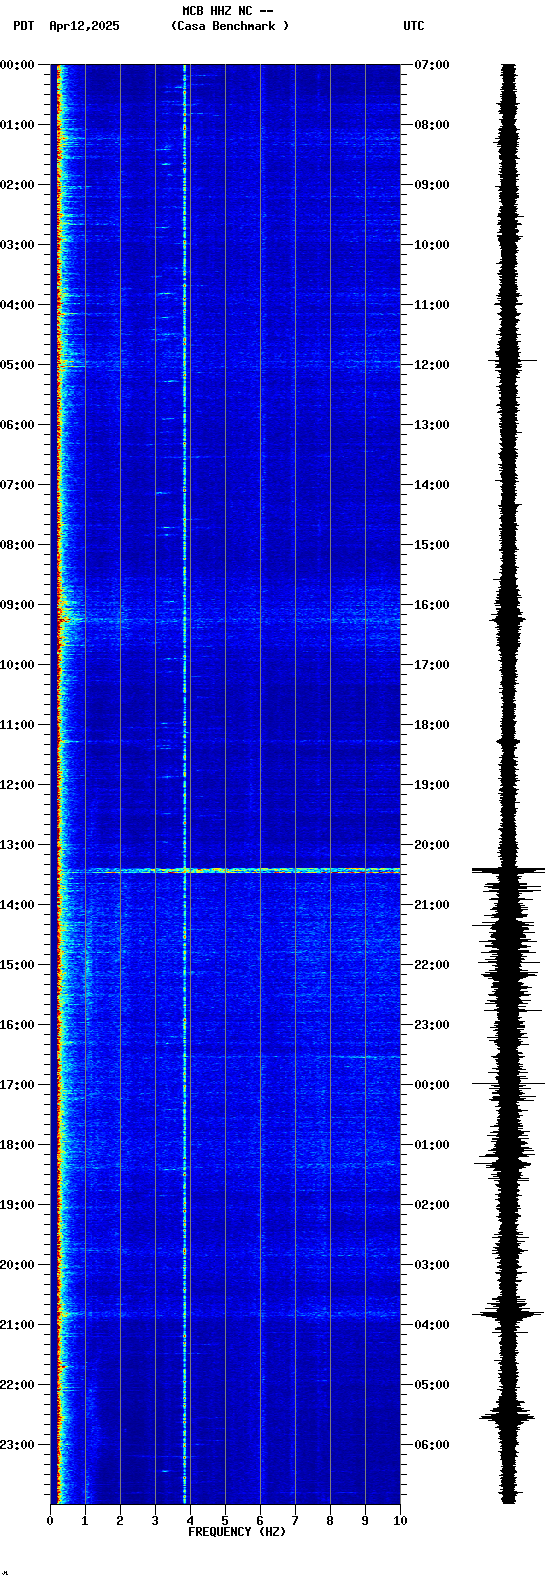Click the station title 'MCB HHZ NC --'

pos(228,11)
